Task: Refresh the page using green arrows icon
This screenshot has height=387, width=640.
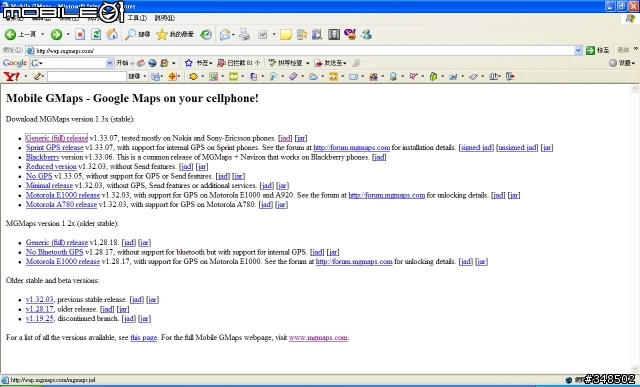Action: click(x=96, y=35)
